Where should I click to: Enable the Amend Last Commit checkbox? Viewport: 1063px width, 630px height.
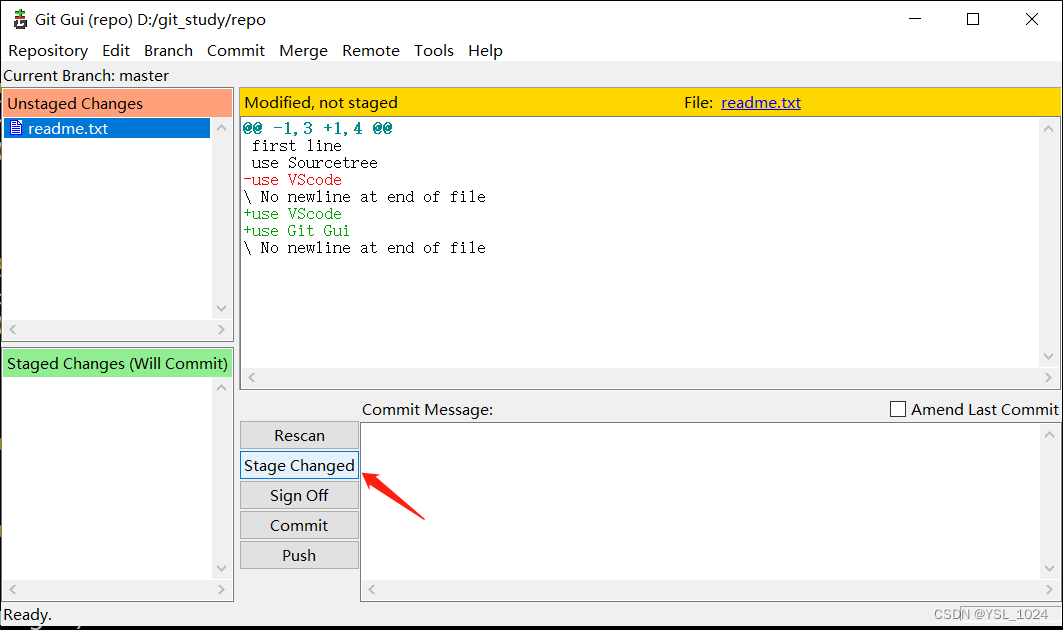(898, 409)
